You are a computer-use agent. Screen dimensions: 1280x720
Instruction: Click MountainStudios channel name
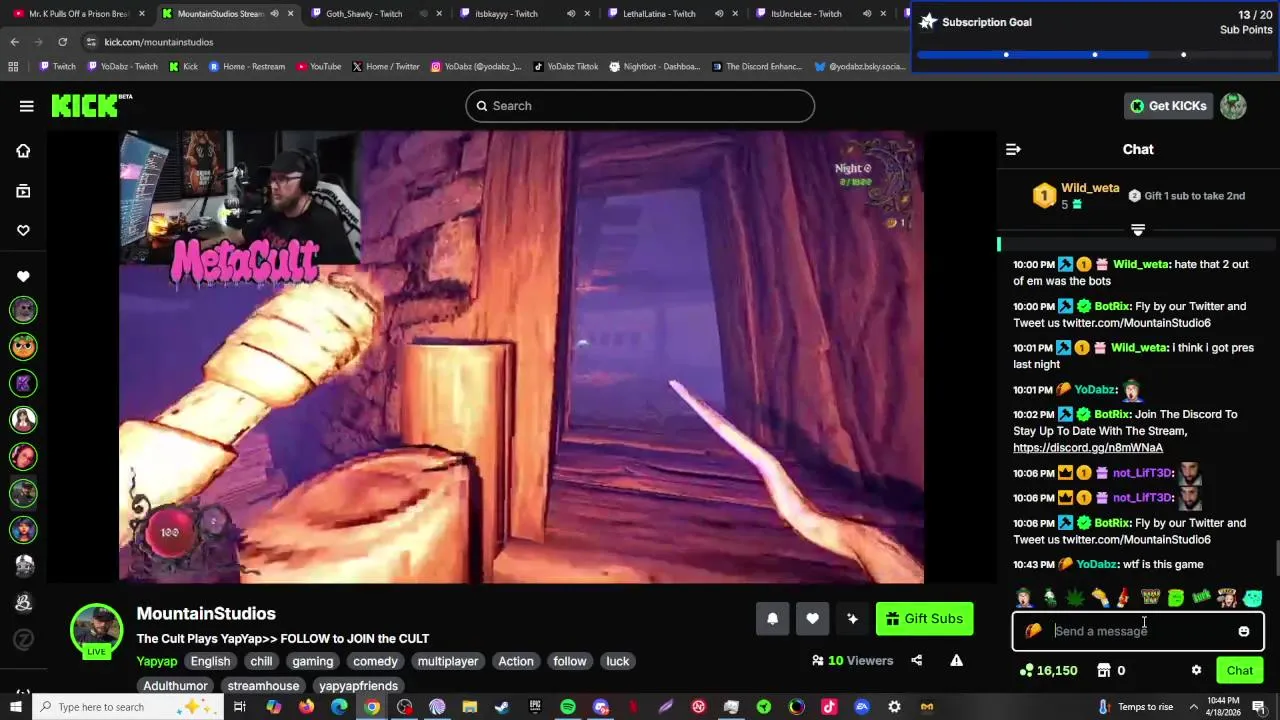click(206, 614)
